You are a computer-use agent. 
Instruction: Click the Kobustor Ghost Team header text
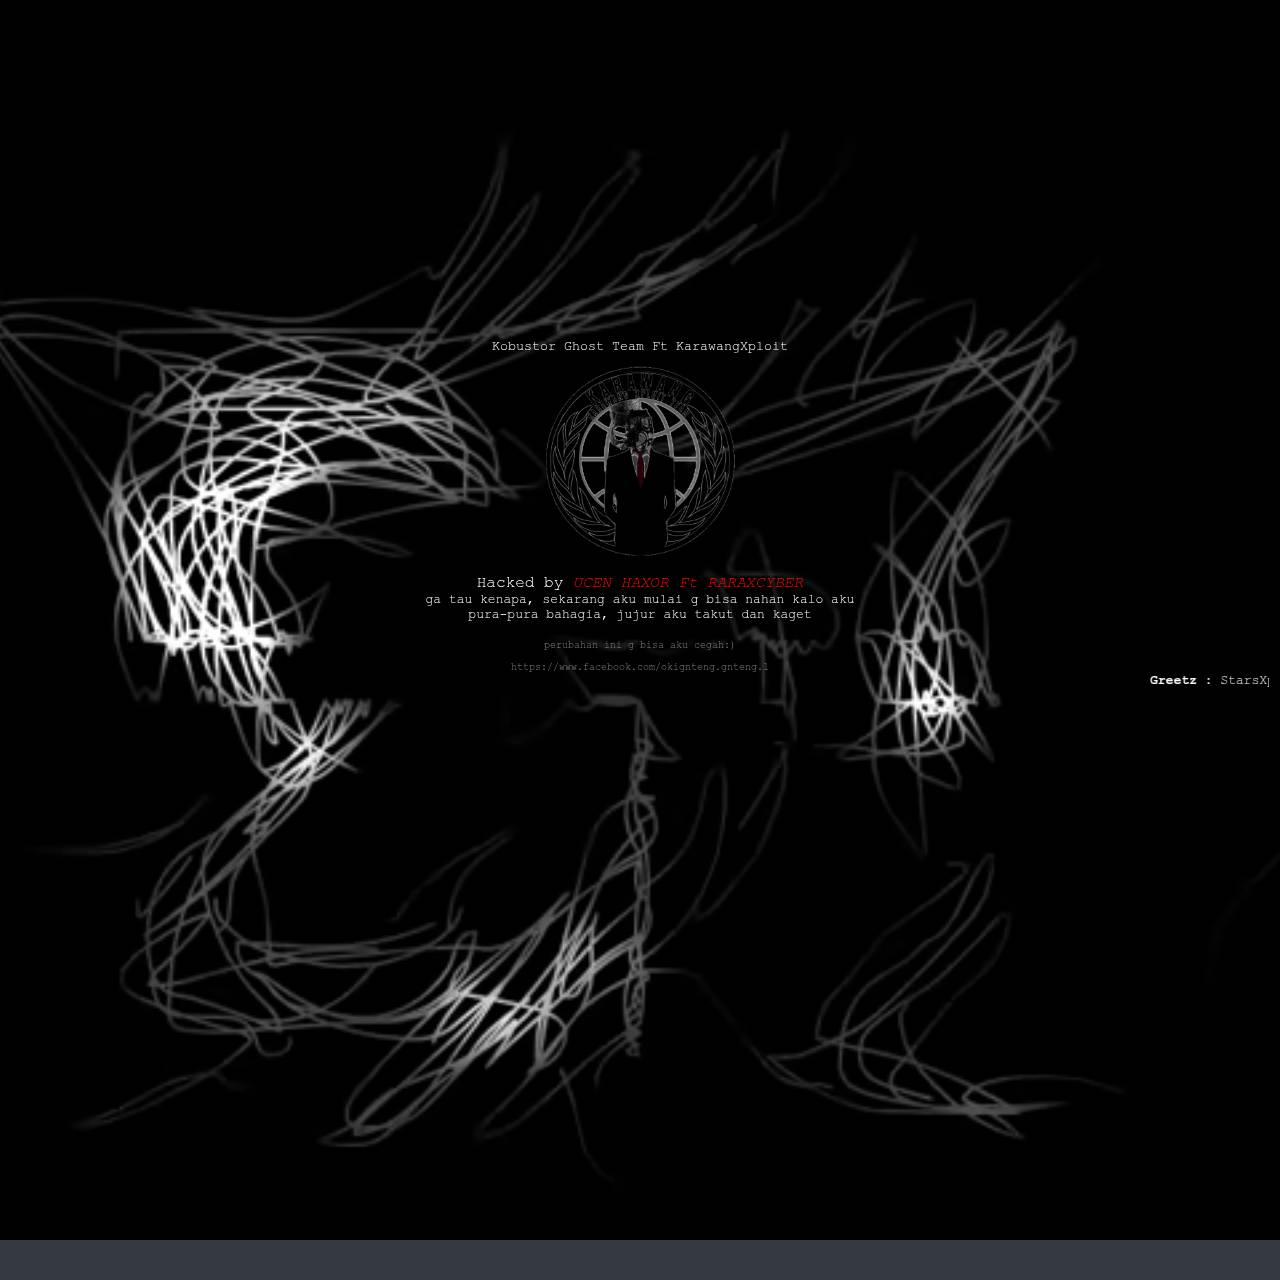point(640,346)
